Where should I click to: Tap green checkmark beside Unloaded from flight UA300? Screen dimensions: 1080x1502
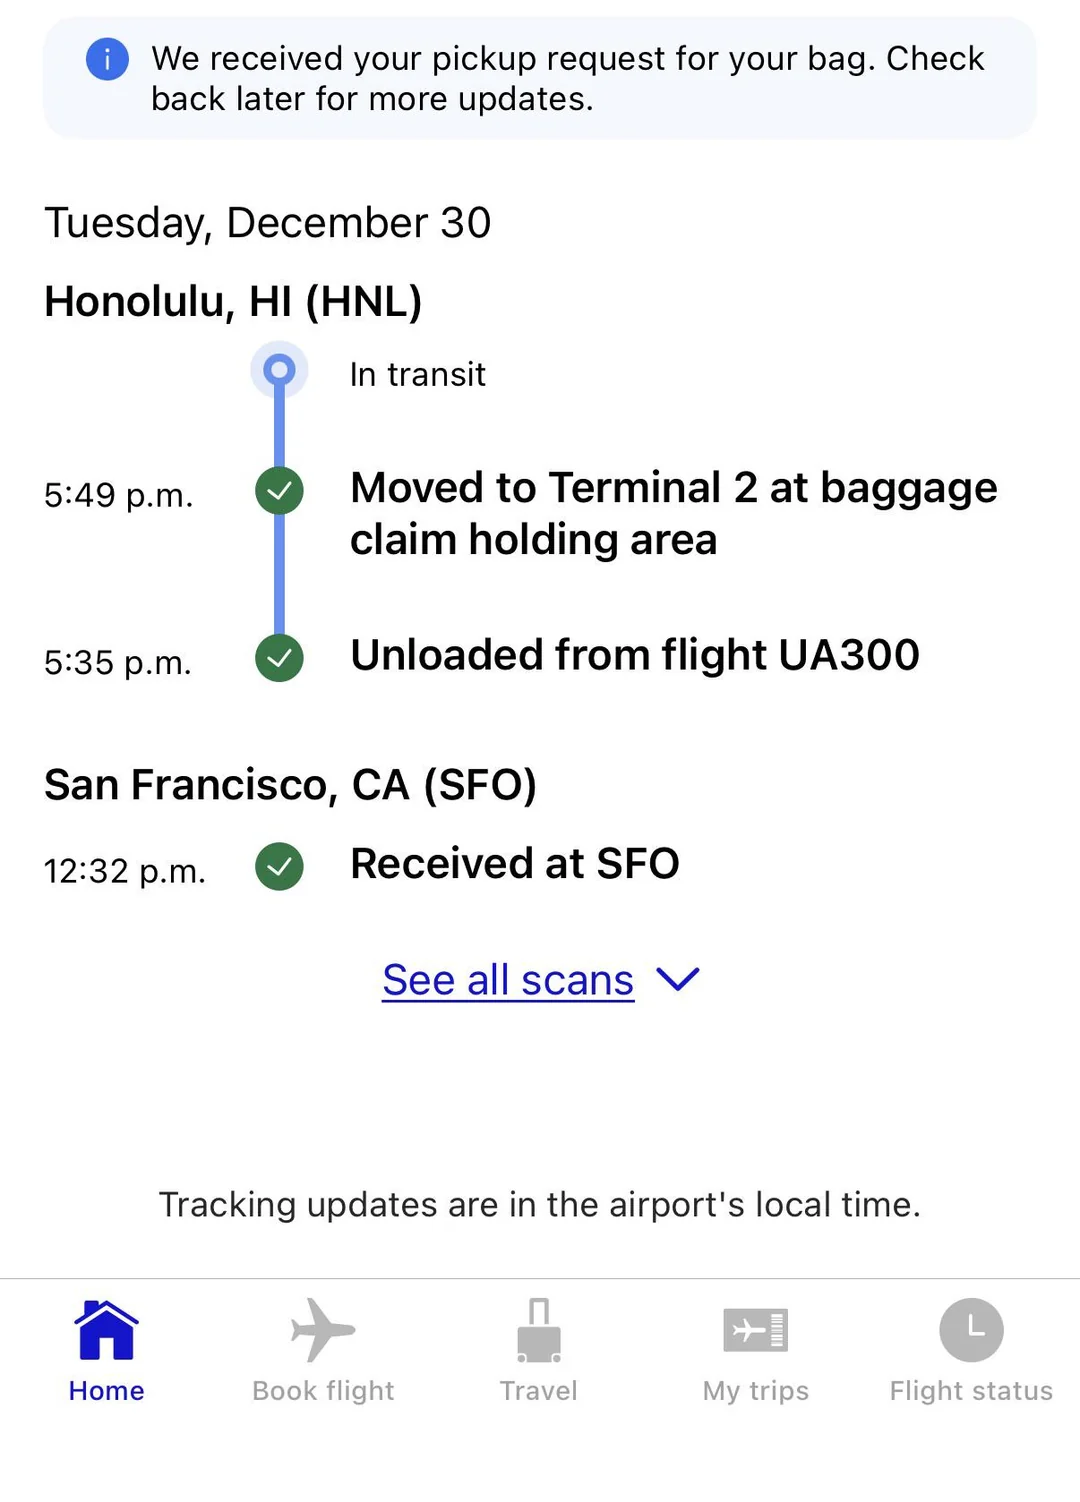[279, 658]
